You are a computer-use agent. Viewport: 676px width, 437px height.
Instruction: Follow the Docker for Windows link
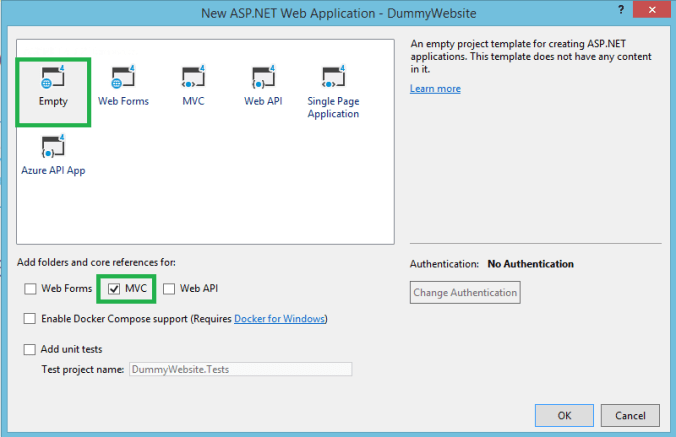coord(279,319)
